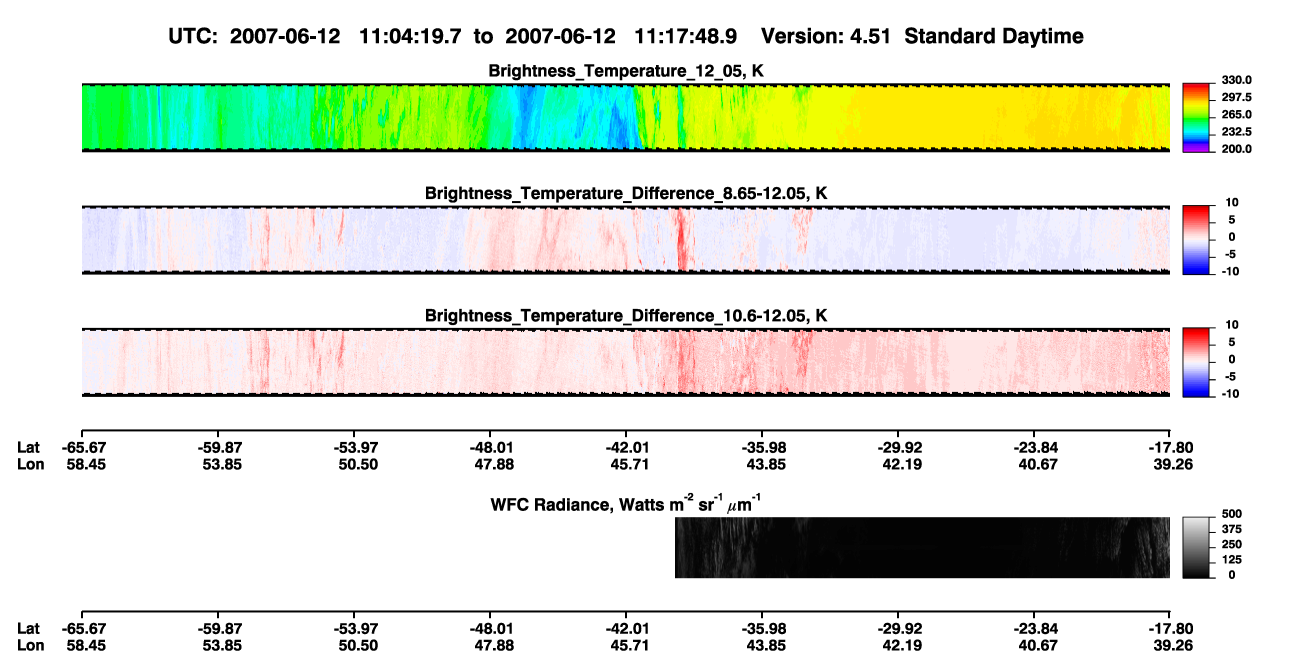The width and height of the screenshot is (1300, 667).
Task: Click the 10 label on the 8.65-12.05 colorbar
Action: (1234, 202)
